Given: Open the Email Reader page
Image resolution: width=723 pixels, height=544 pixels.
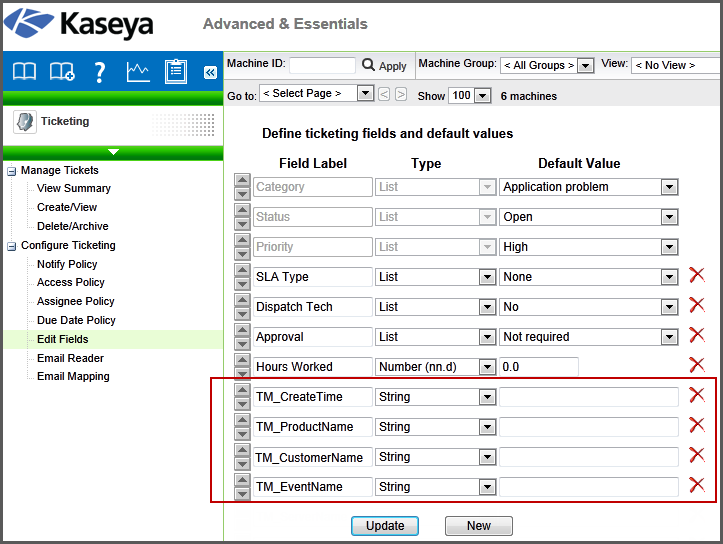Looking at the screenshot, I should (70, 358).
